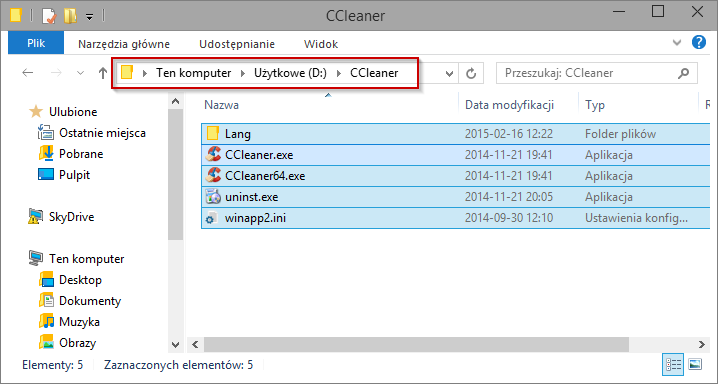Expand arrow after Użytkowe (D:) in path

(339, 73)
